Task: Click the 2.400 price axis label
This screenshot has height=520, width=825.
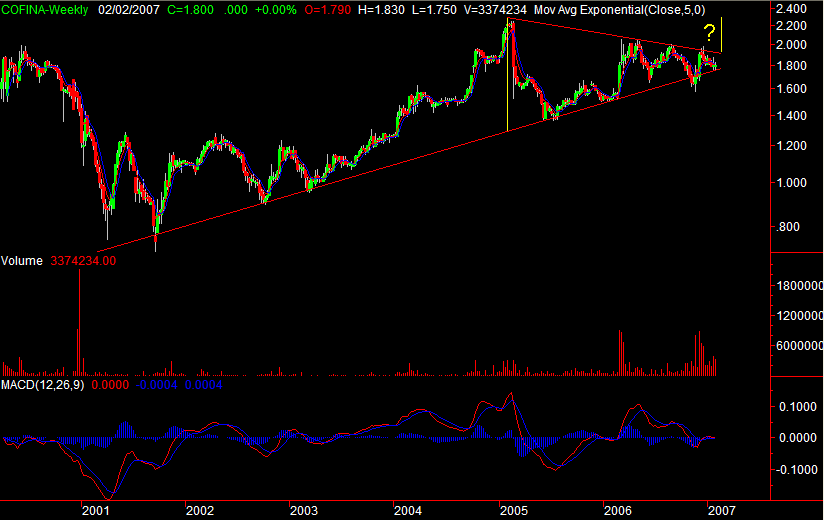Action: (x=791, y=9)
